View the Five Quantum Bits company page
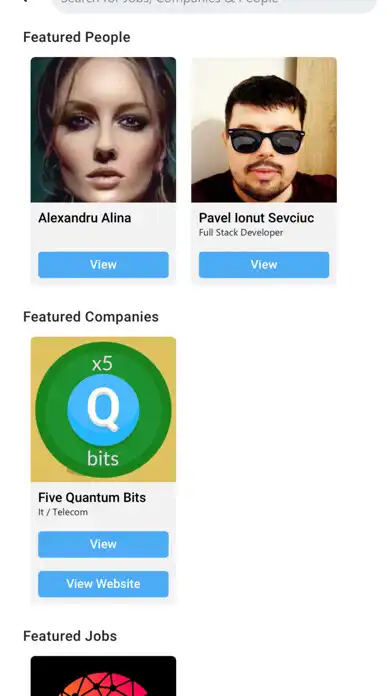Viewport: 392px width, 696px height. click(x=103, y=544)
